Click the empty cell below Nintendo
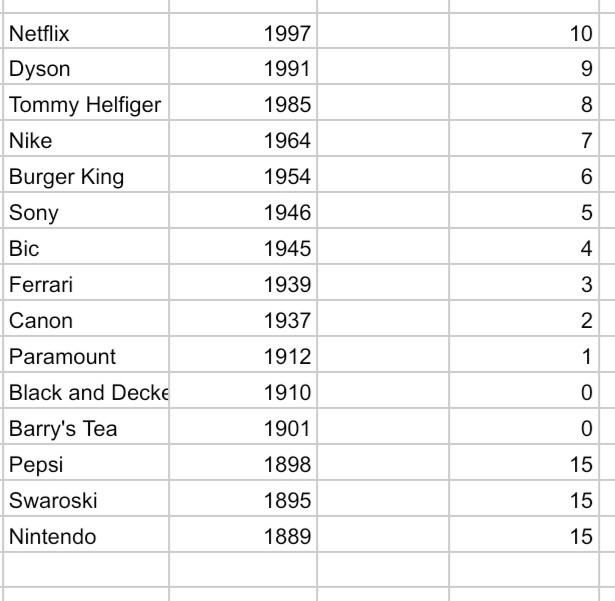615x601 pixels. (x=86, y=570)
